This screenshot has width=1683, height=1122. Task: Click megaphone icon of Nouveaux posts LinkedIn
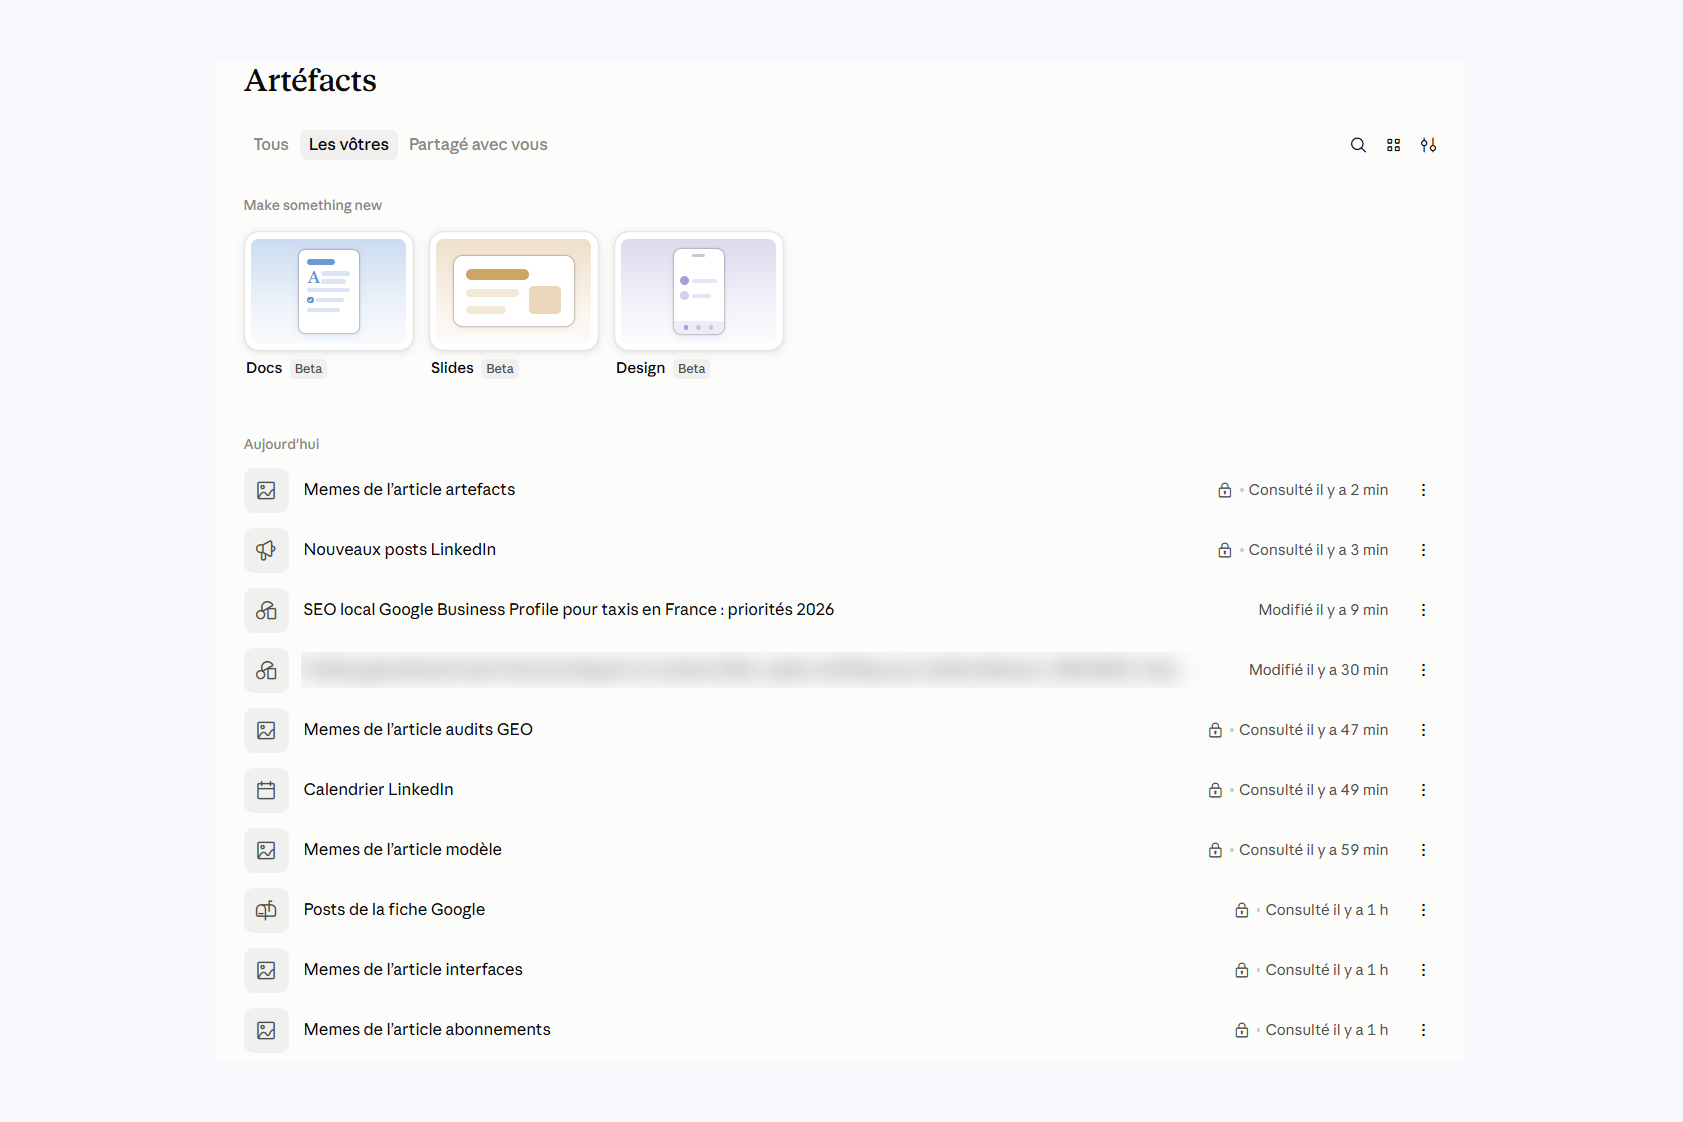[x=266, y=550]
